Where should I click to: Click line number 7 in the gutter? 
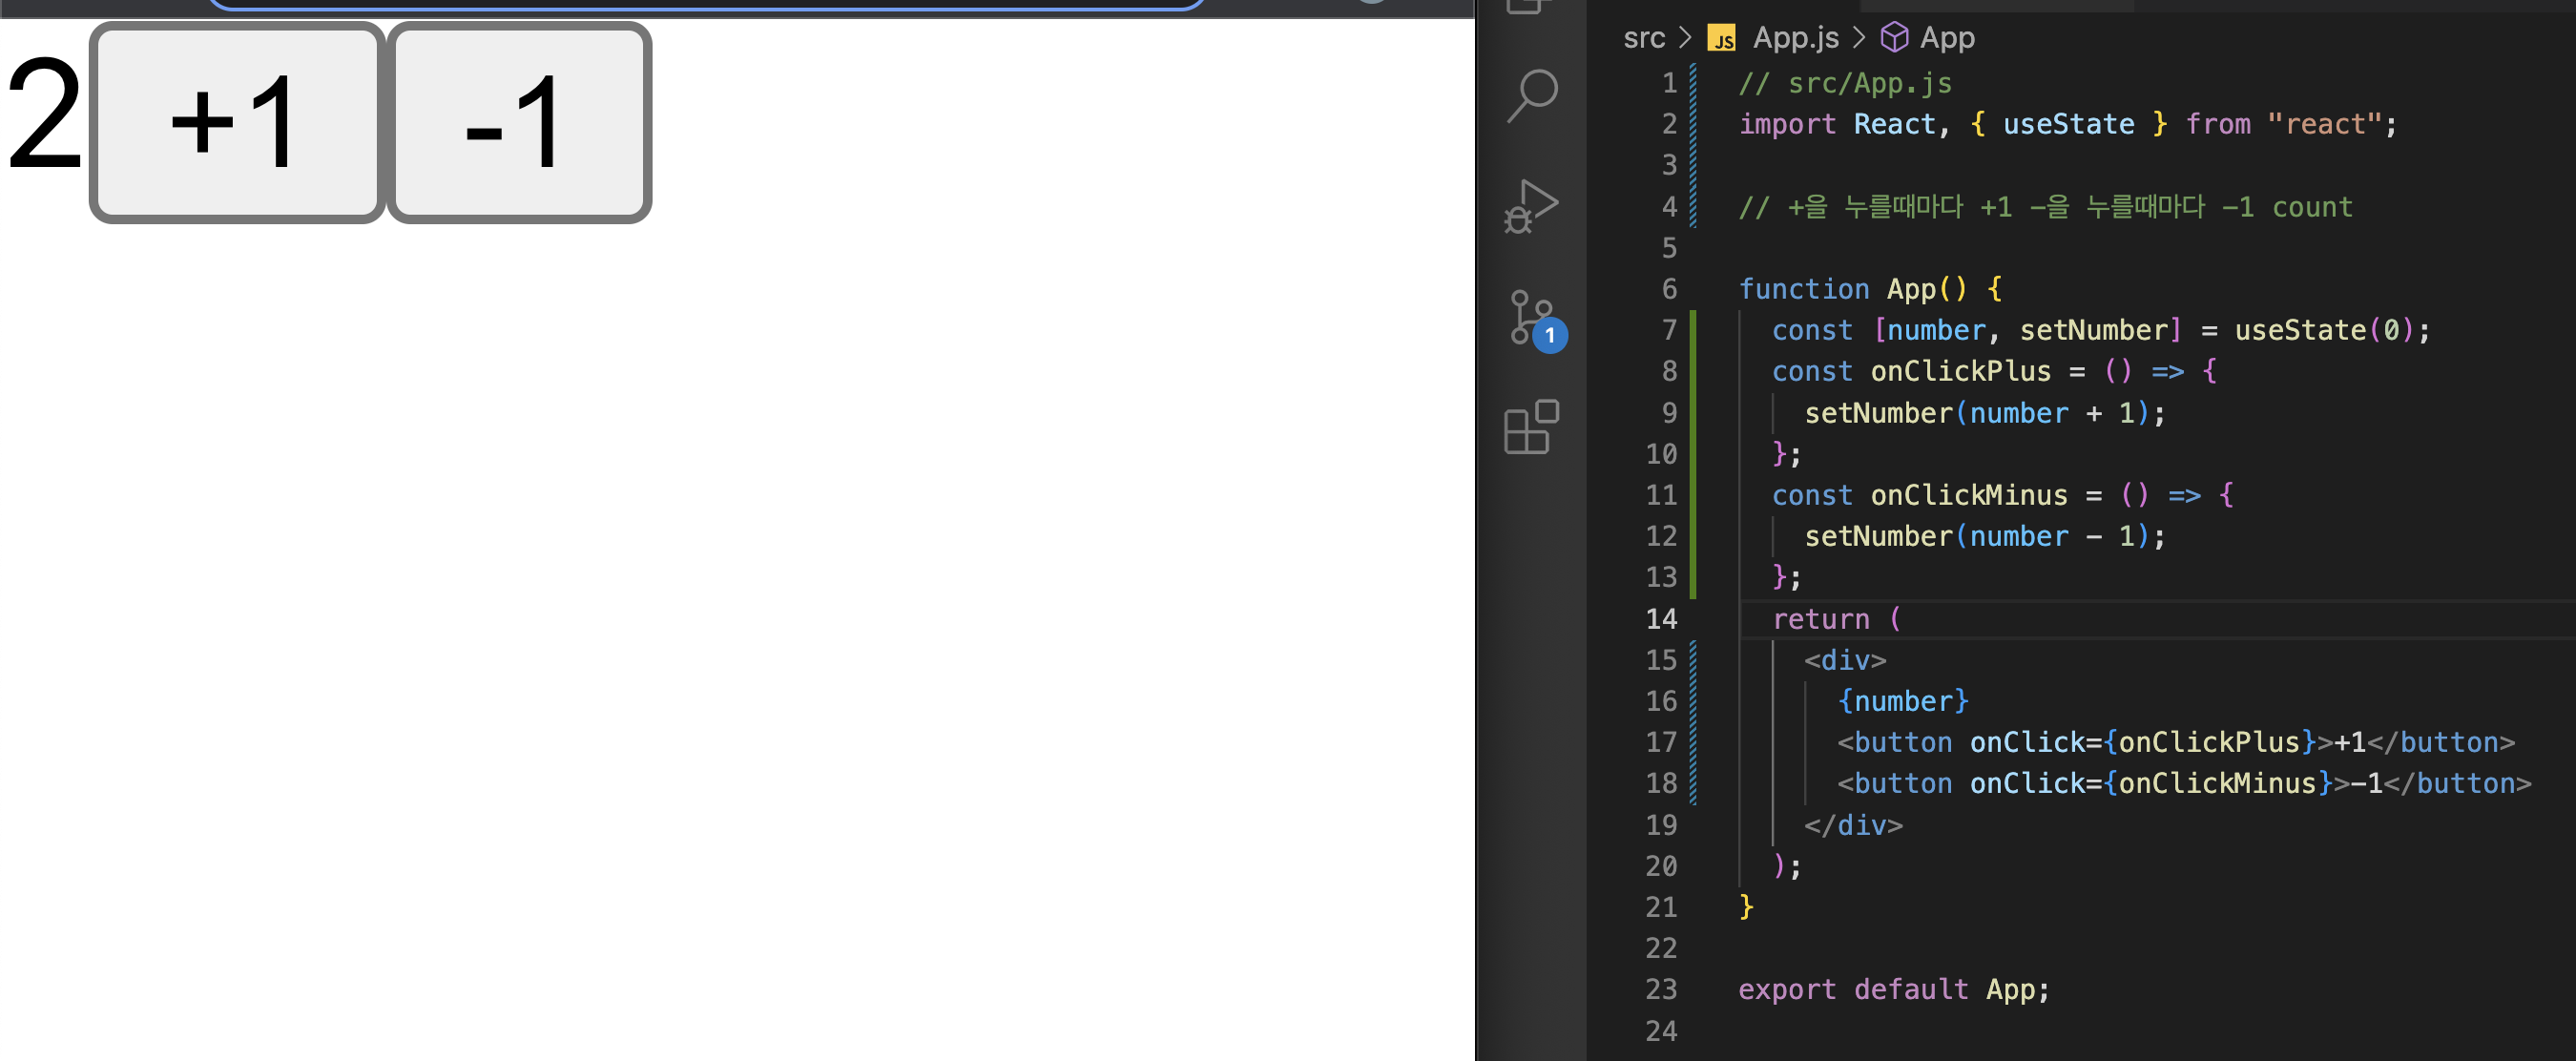pos(1669,330)
